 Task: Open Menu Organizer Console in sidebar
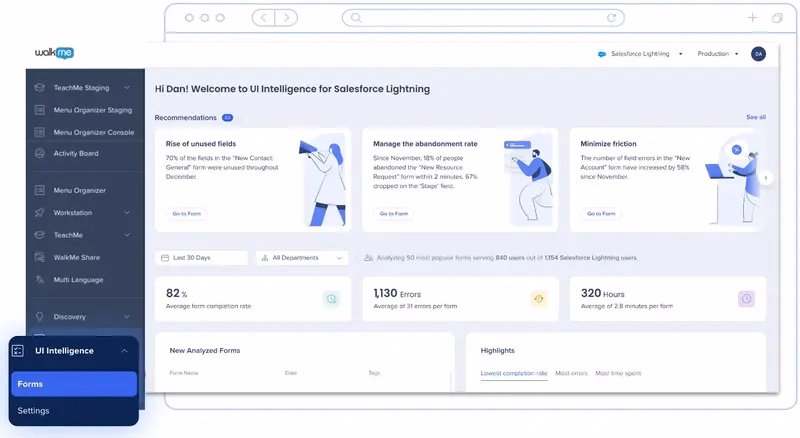(x=94, y=132)
